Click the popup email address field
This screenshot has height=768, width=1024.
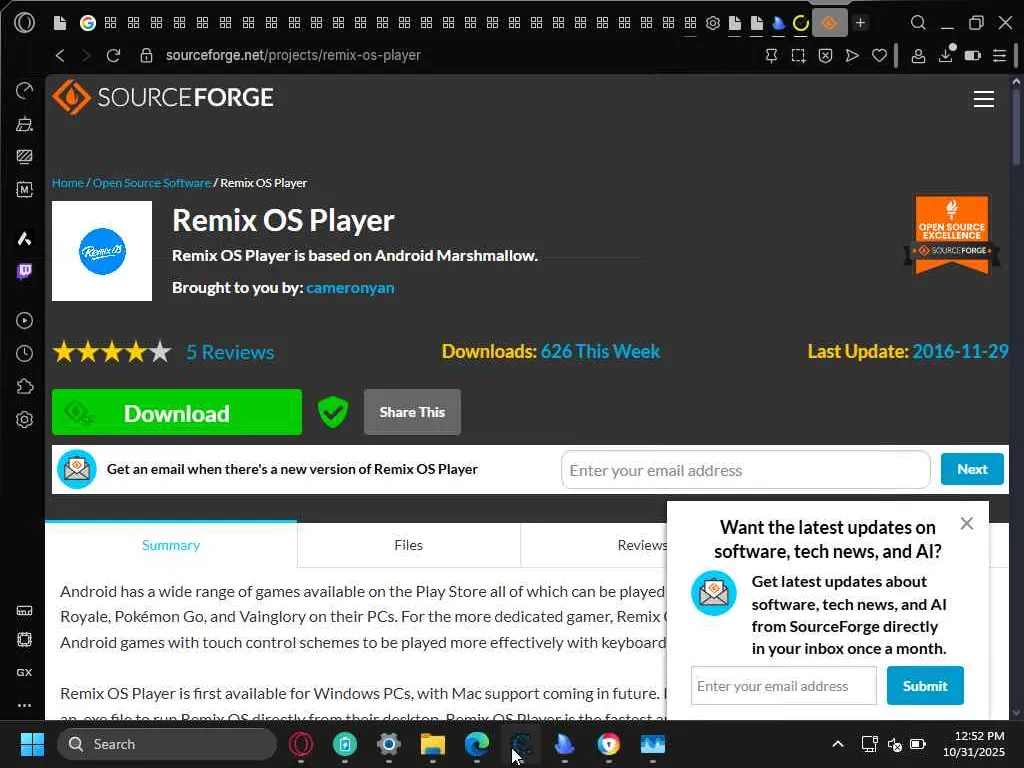(784, 686)
